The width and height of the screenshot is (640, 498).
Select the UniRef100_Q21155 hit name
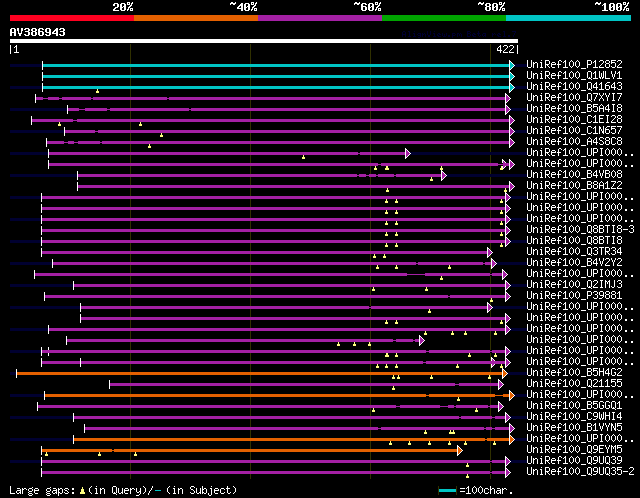pyautogui.click(x=574, y=383)
